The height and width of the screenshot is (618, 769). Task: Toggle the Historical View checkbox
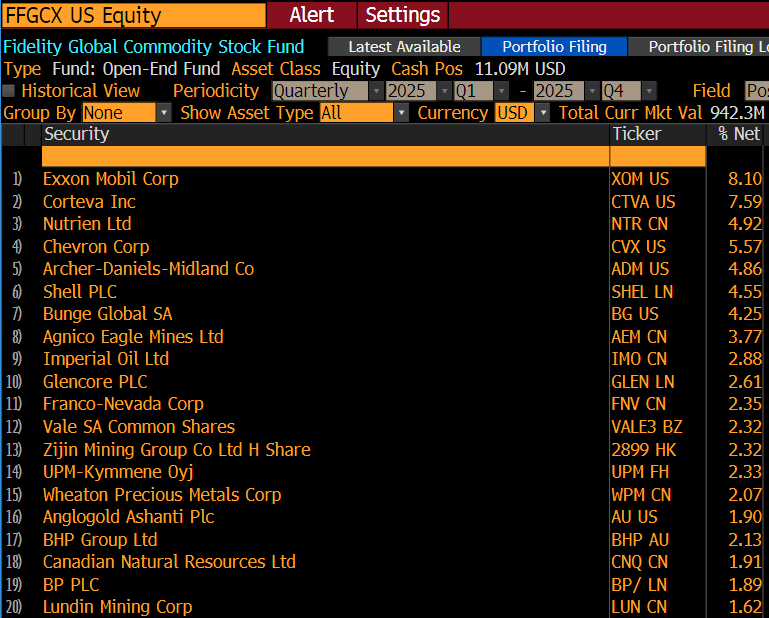tap(8, 91)
